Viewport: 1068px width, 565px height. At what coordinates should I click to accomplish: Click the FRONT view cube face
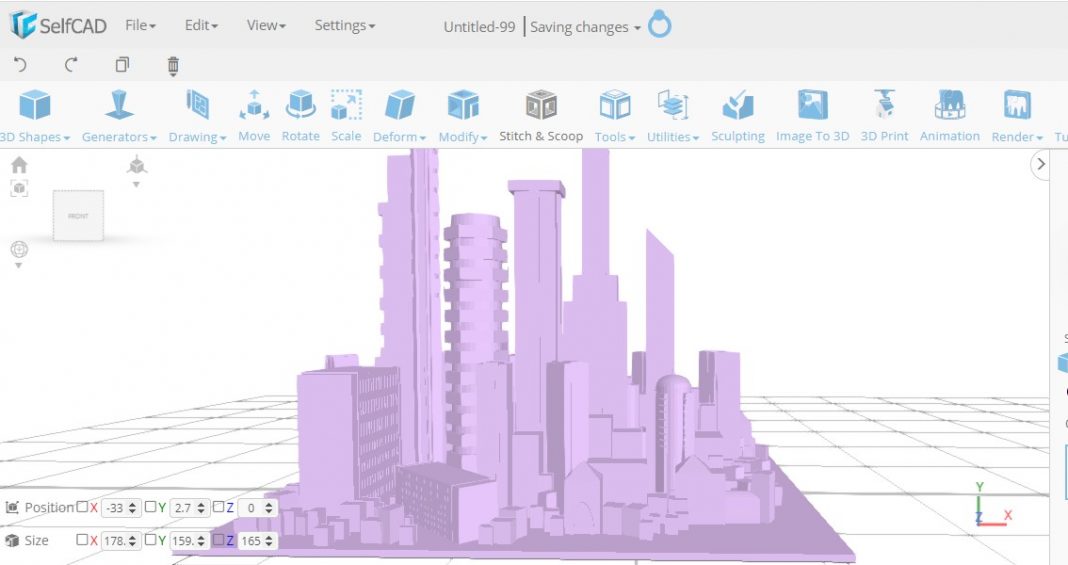(x=78, y=216)
